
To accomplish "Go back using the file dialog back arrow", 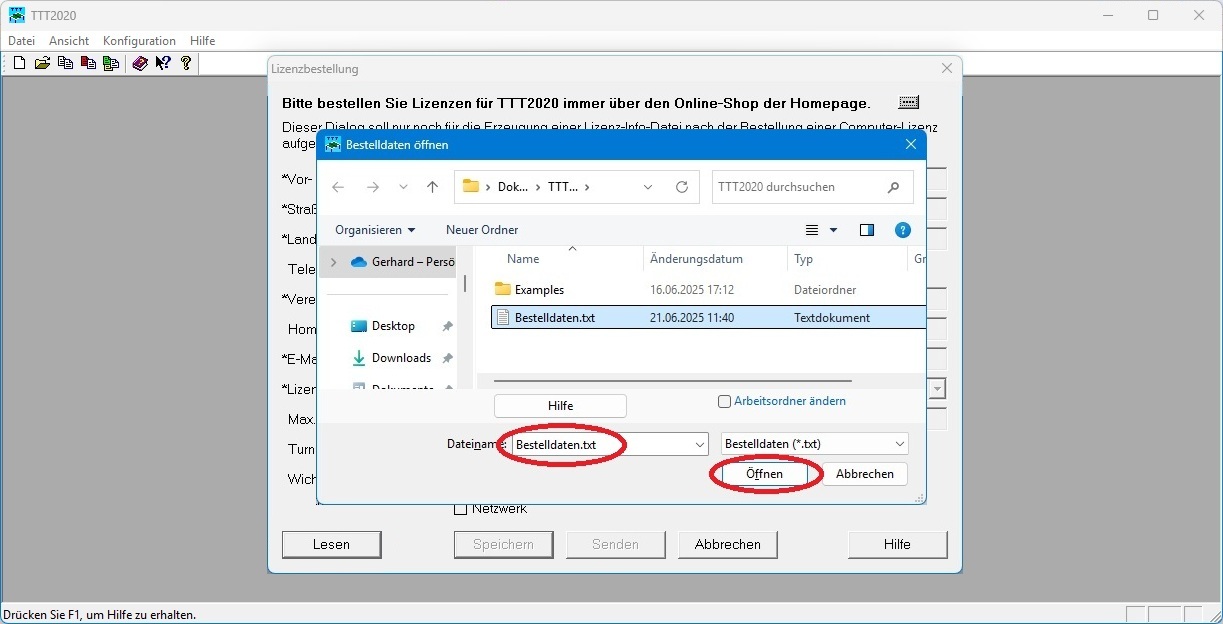I will [x=338, y=187].
